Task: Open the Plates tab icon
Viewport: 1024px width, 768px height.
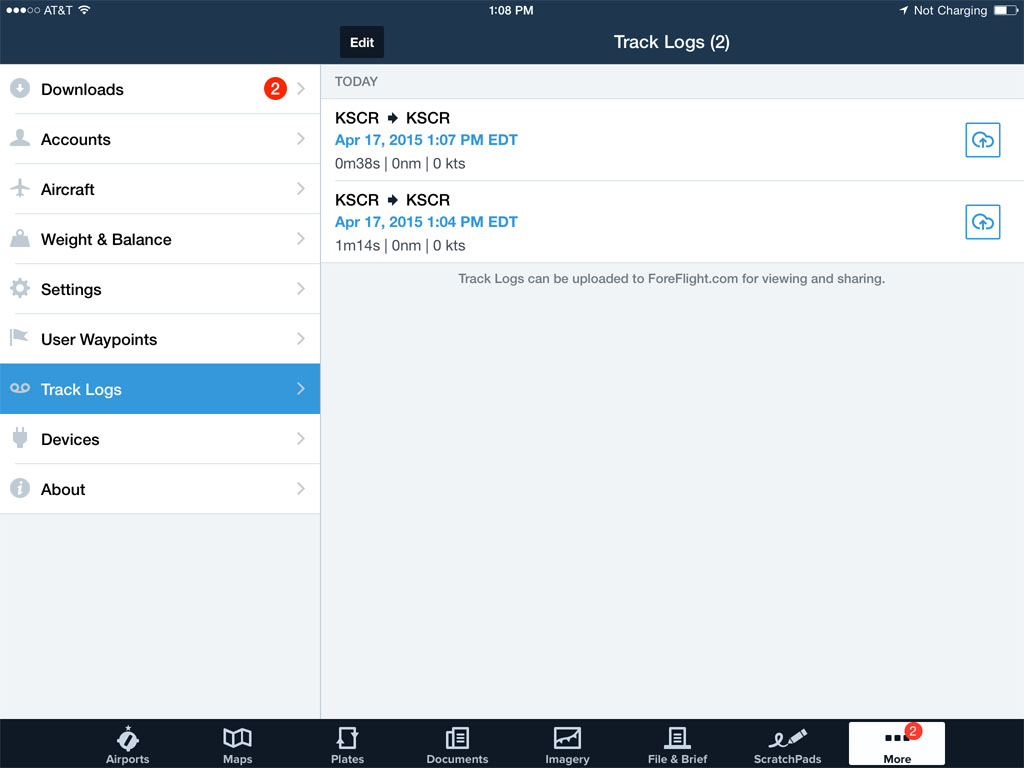Action: pyautogui.click(x=347, y=738)
